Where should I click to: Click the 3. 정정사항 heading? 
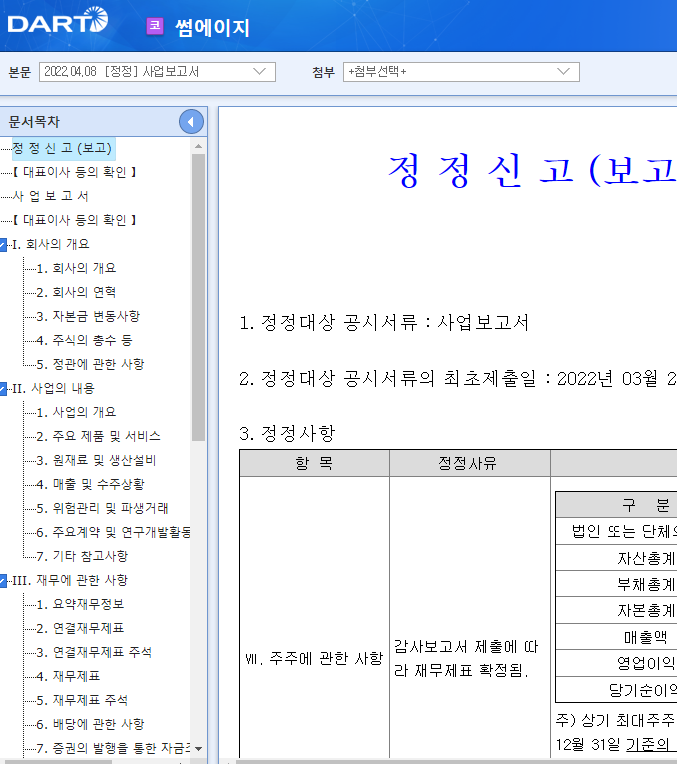(x=287, y=433)
